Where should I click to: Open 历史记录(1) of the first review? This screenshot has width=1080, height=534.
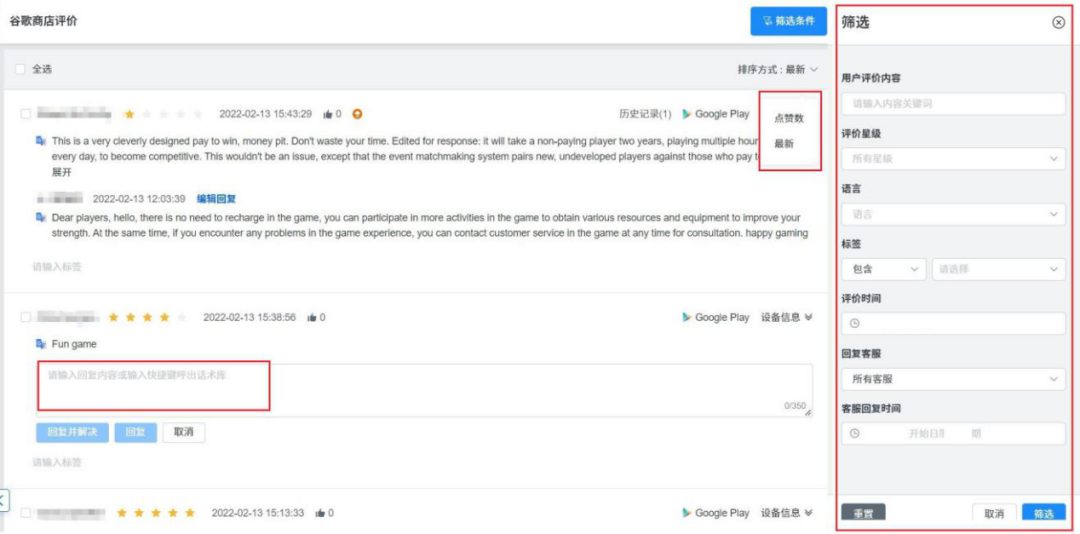click(x=645, y=114)
